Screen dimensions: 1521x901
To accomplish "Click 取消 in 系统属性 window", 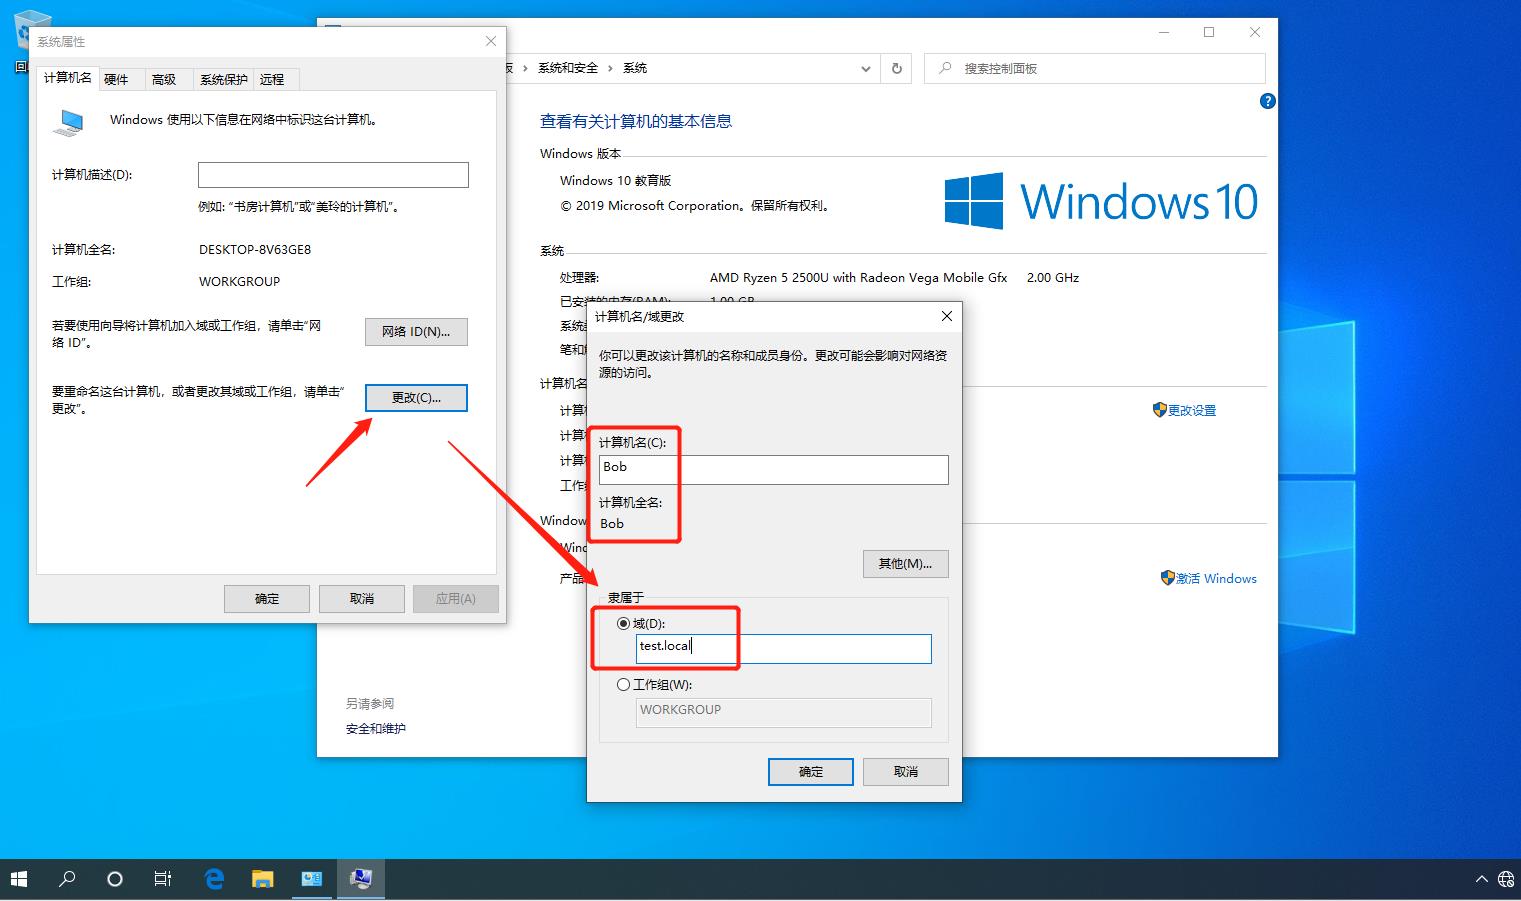I will [362, 599].
